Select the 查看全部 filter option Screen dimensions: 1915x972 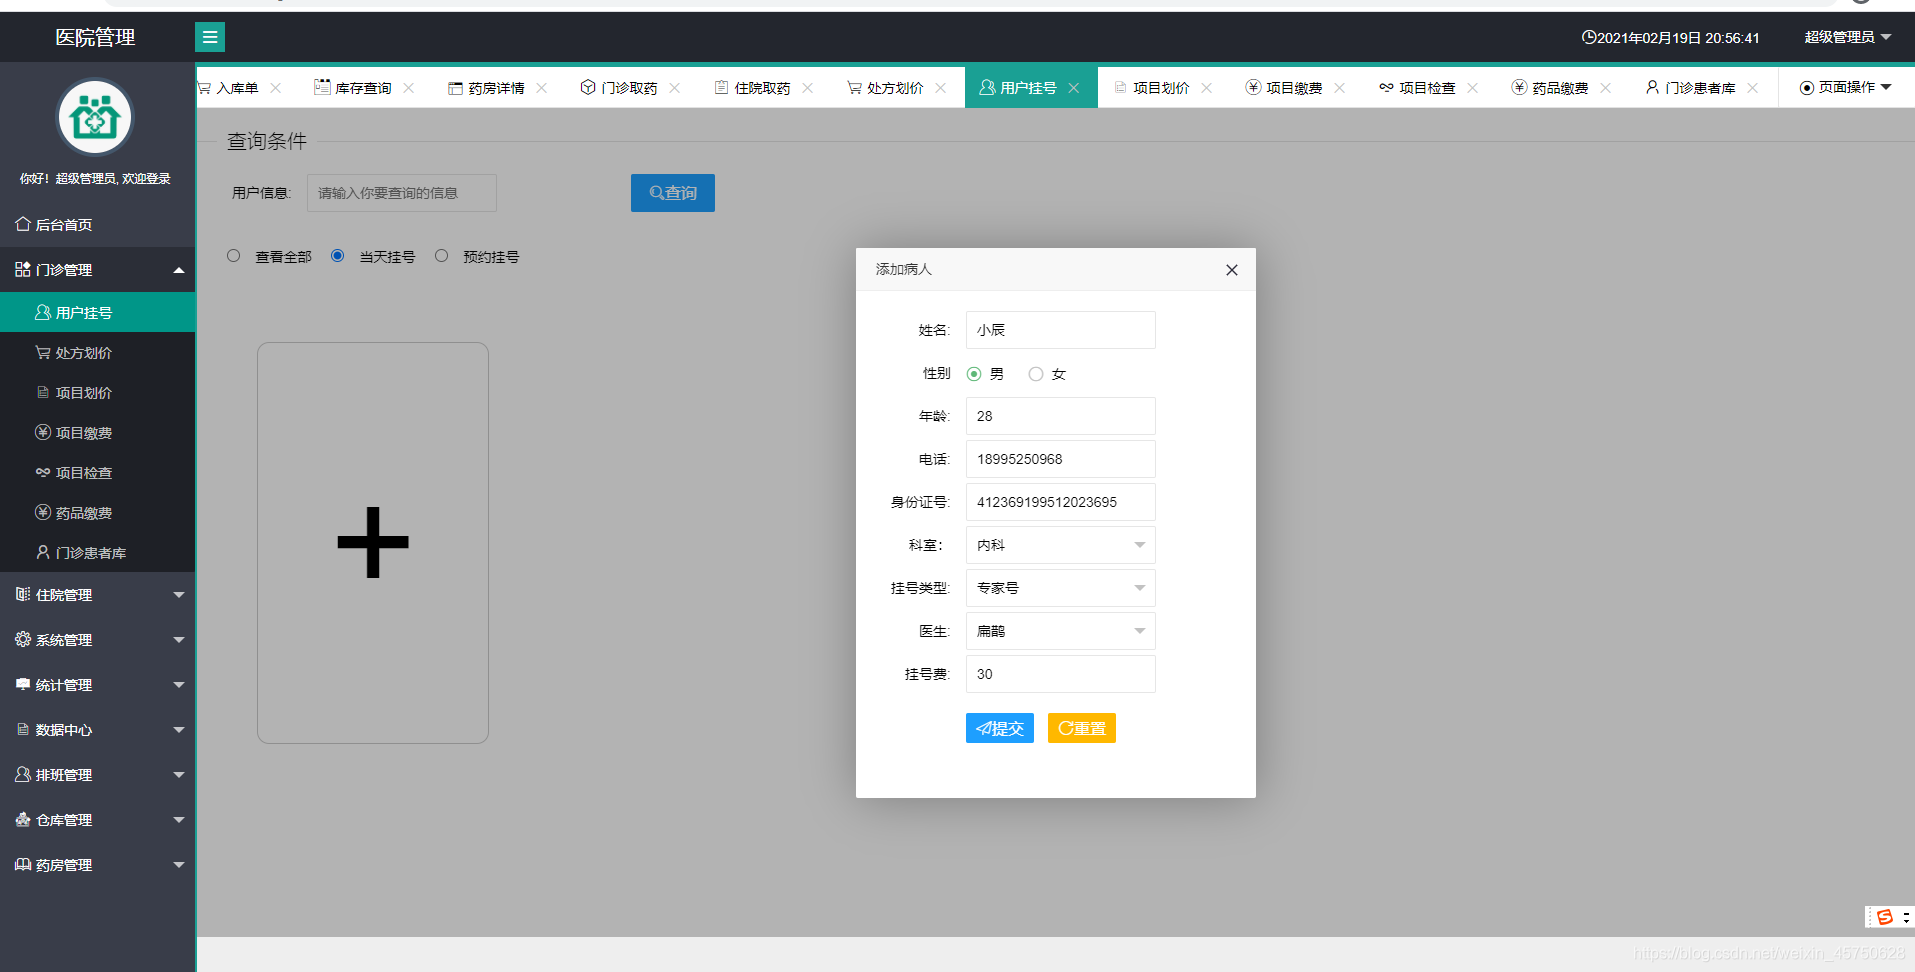click(x=233, y=255)
